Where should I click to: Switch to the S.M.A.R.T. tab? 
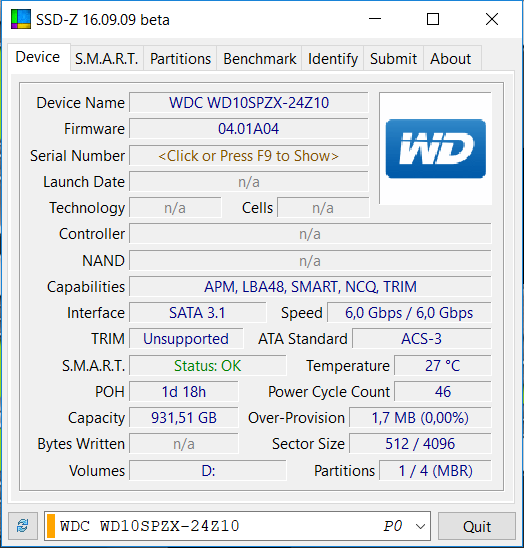point(107,59)
